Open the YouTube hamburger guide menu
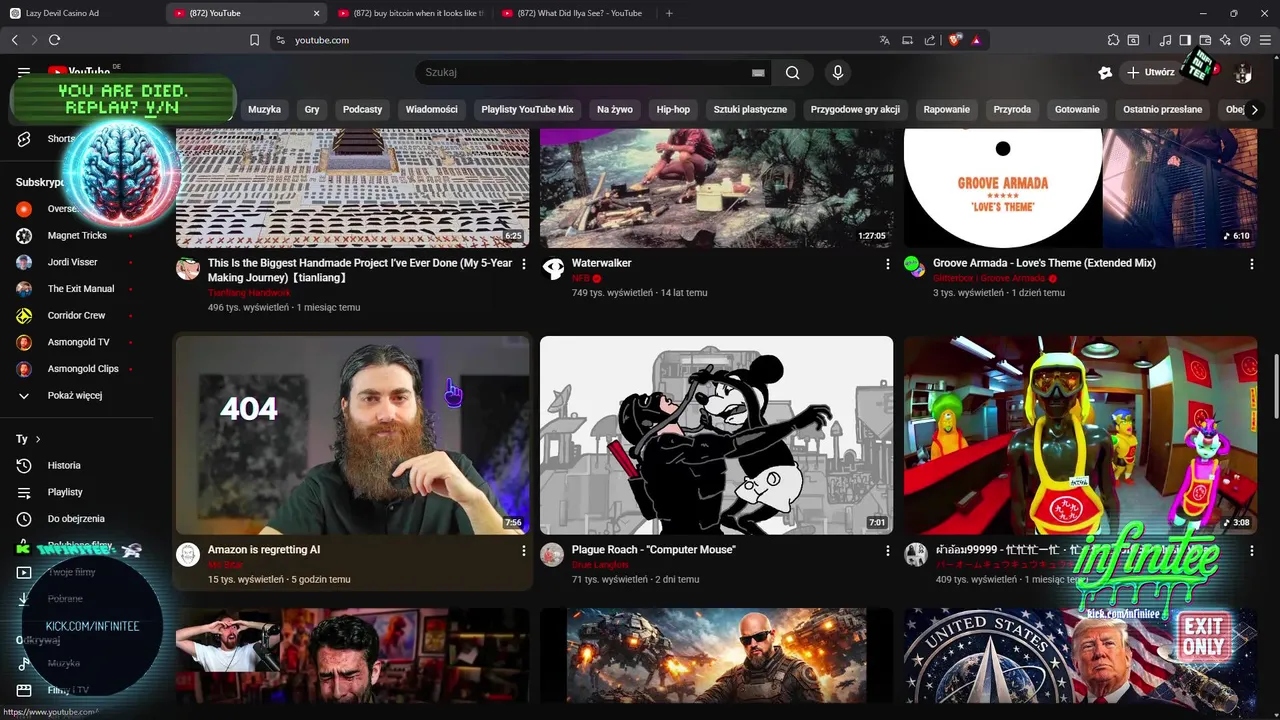This screenshot has height=720, width=1280. (24, 72)
